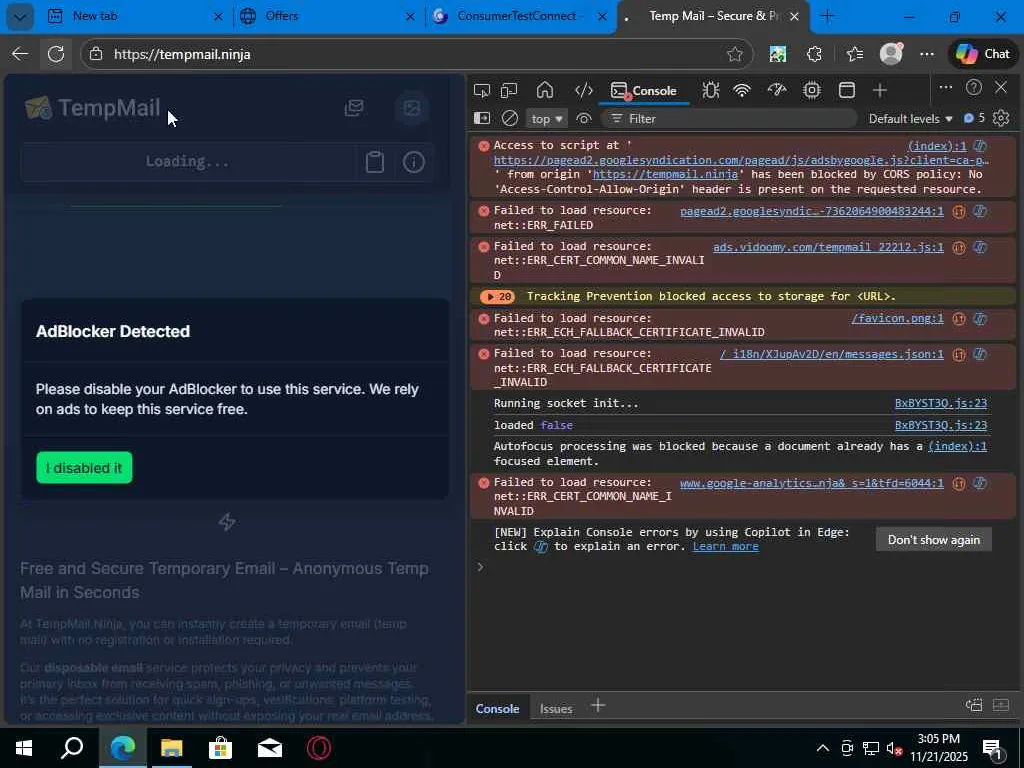Open File Explorer from the taskbar
1024x768 pixels.
pyautogui.click(x=171, y=748)
